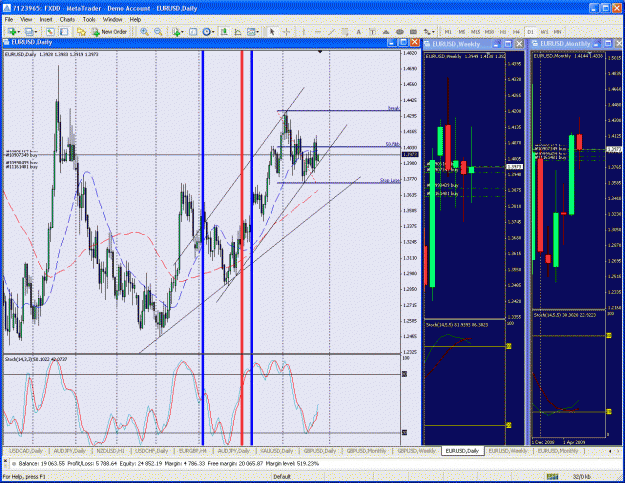Open the Tools menu
The image size is (625, 483).
(89, 20)
